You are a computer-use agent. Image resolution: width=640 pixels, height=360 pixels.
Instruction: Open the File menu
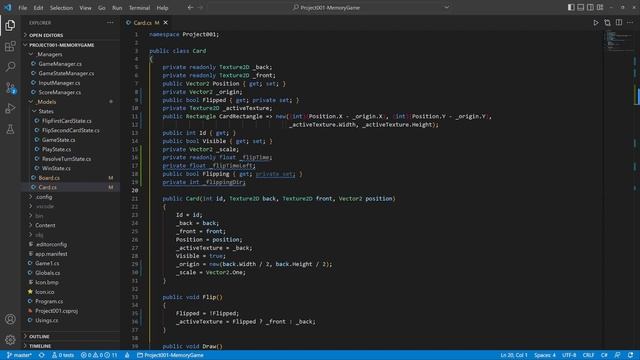(x=23, y=8)
